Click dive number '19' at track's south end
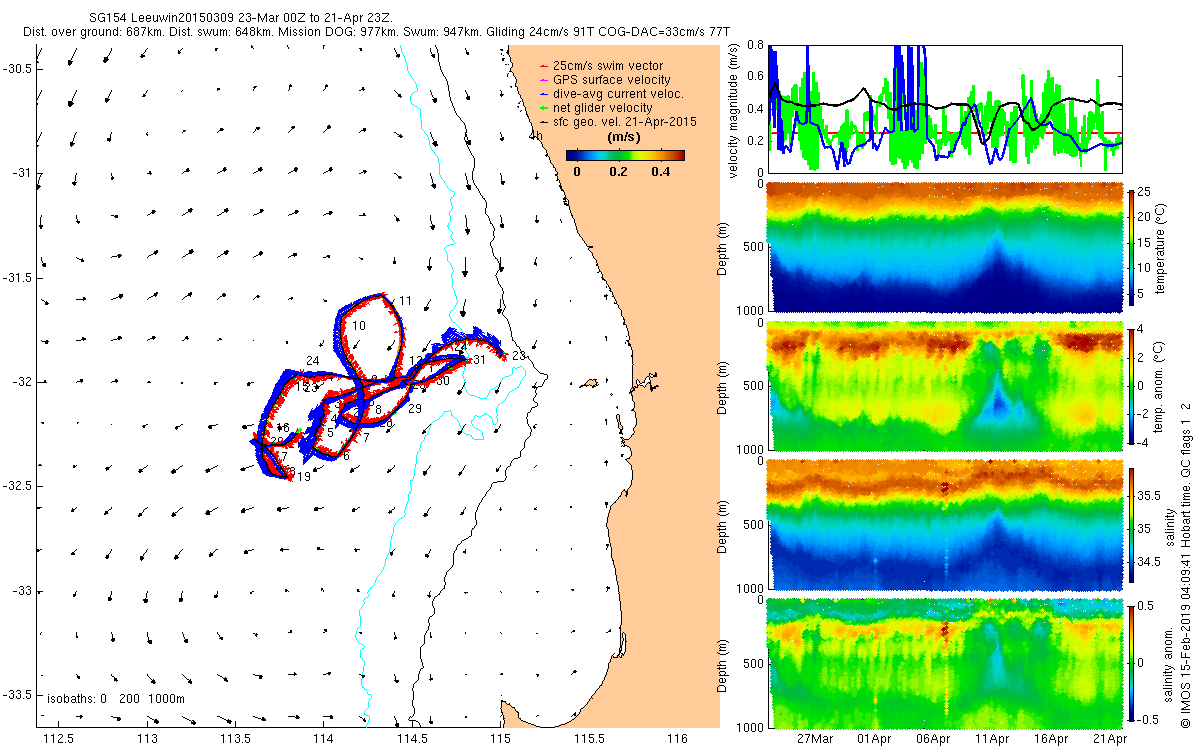The height and width of the screenshot is (750, 1200). click(x=303, y=477)
